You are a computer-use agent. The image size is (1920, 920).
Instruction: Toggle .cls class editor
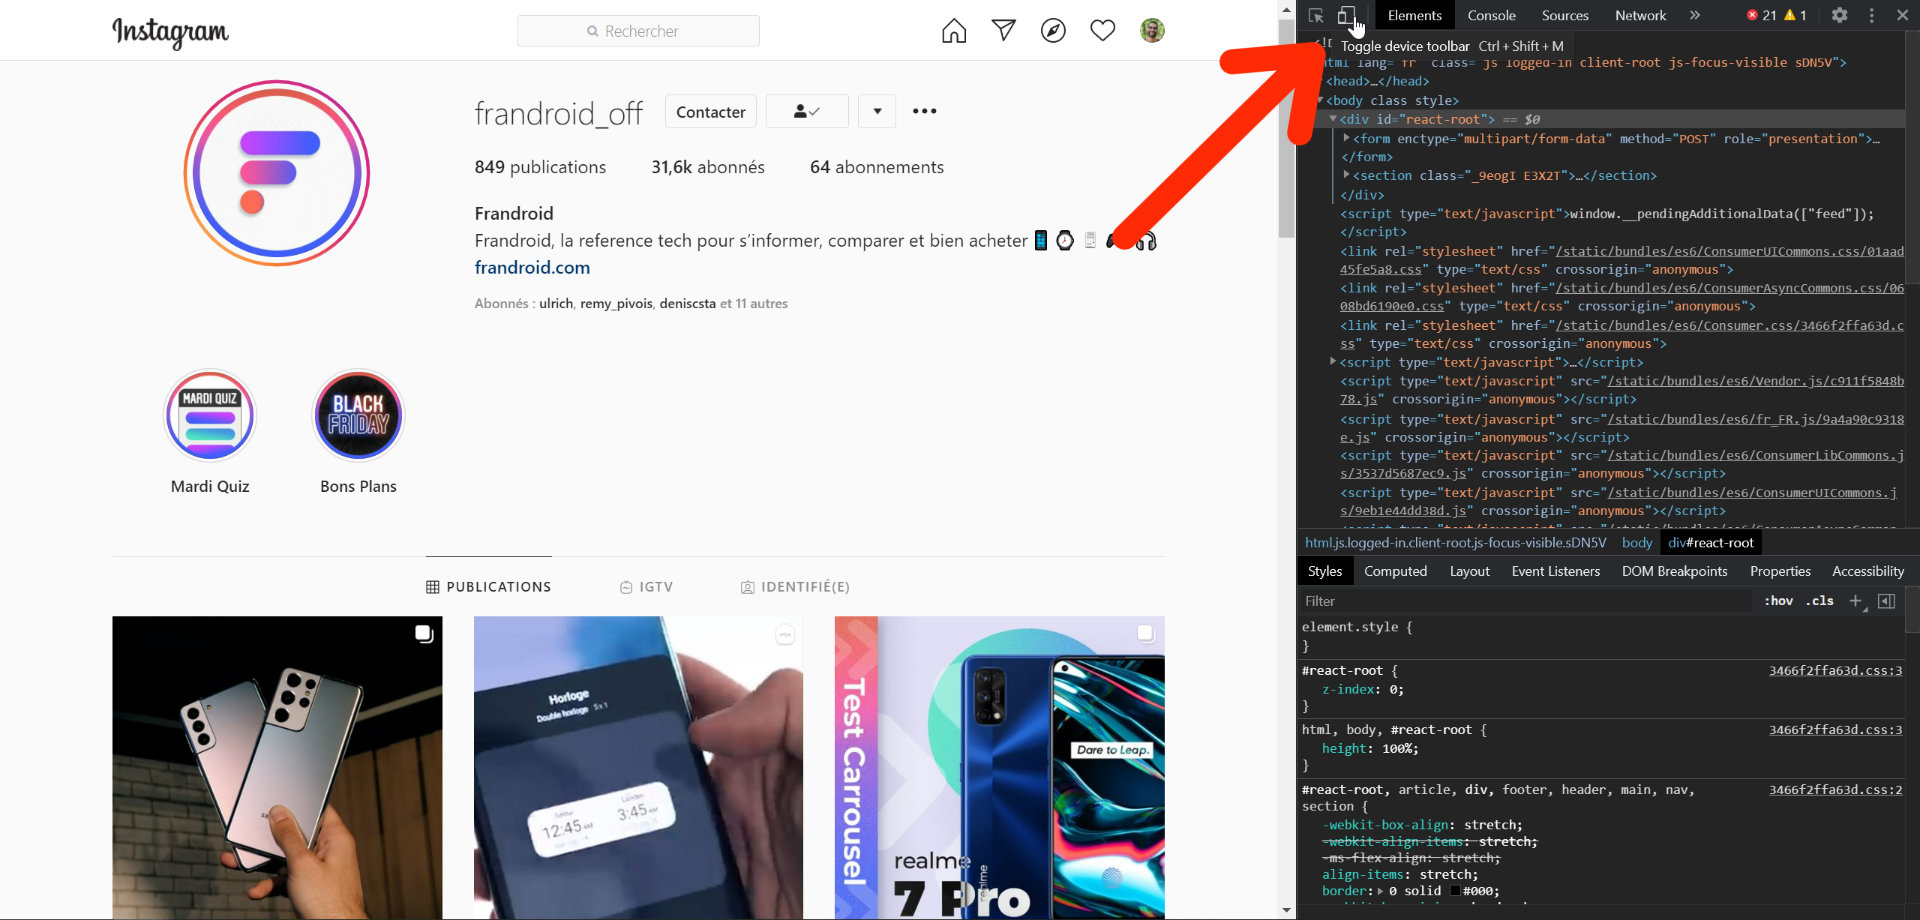click(1819, 601)
